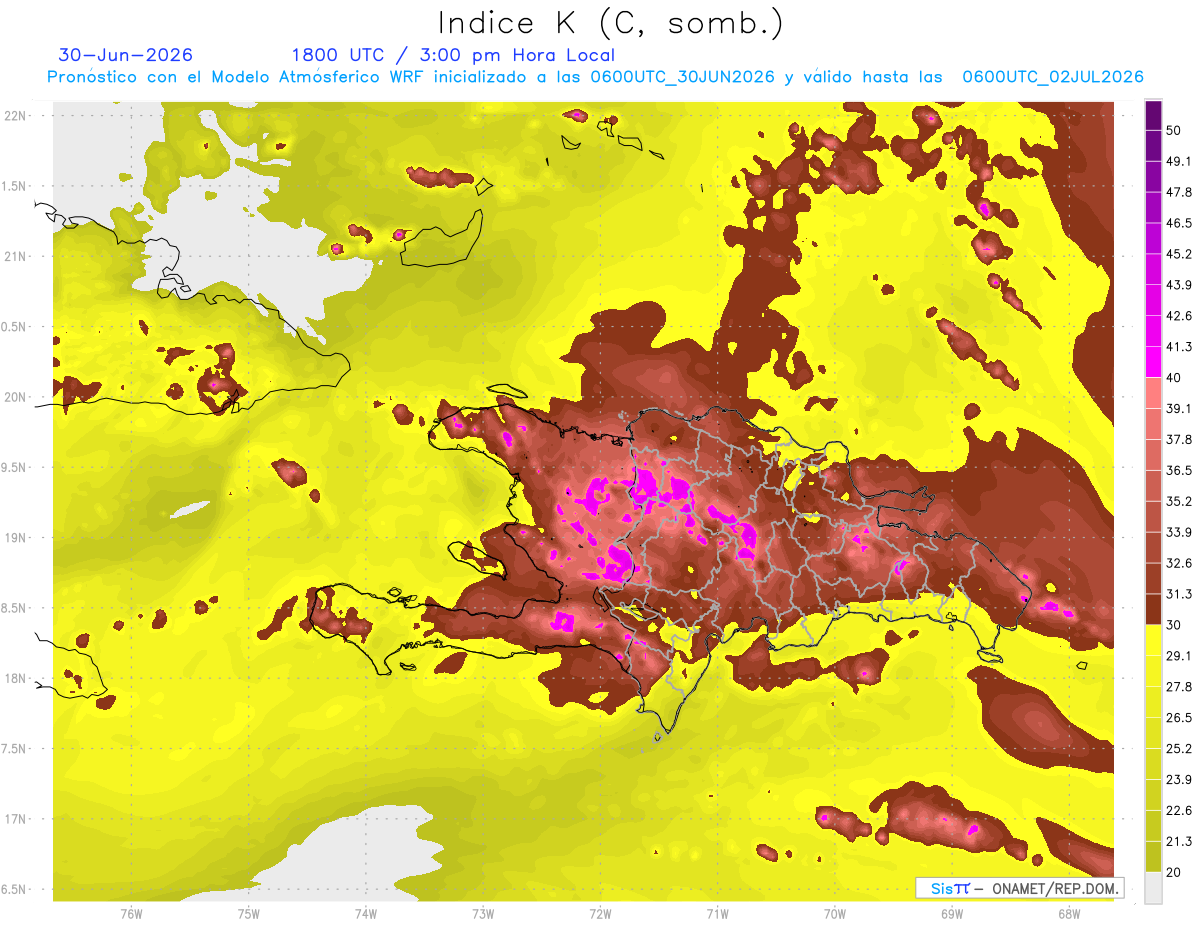Click the "73W" longitude label
Viewport: 1200px width, 927px height.
tap(483, 913)
